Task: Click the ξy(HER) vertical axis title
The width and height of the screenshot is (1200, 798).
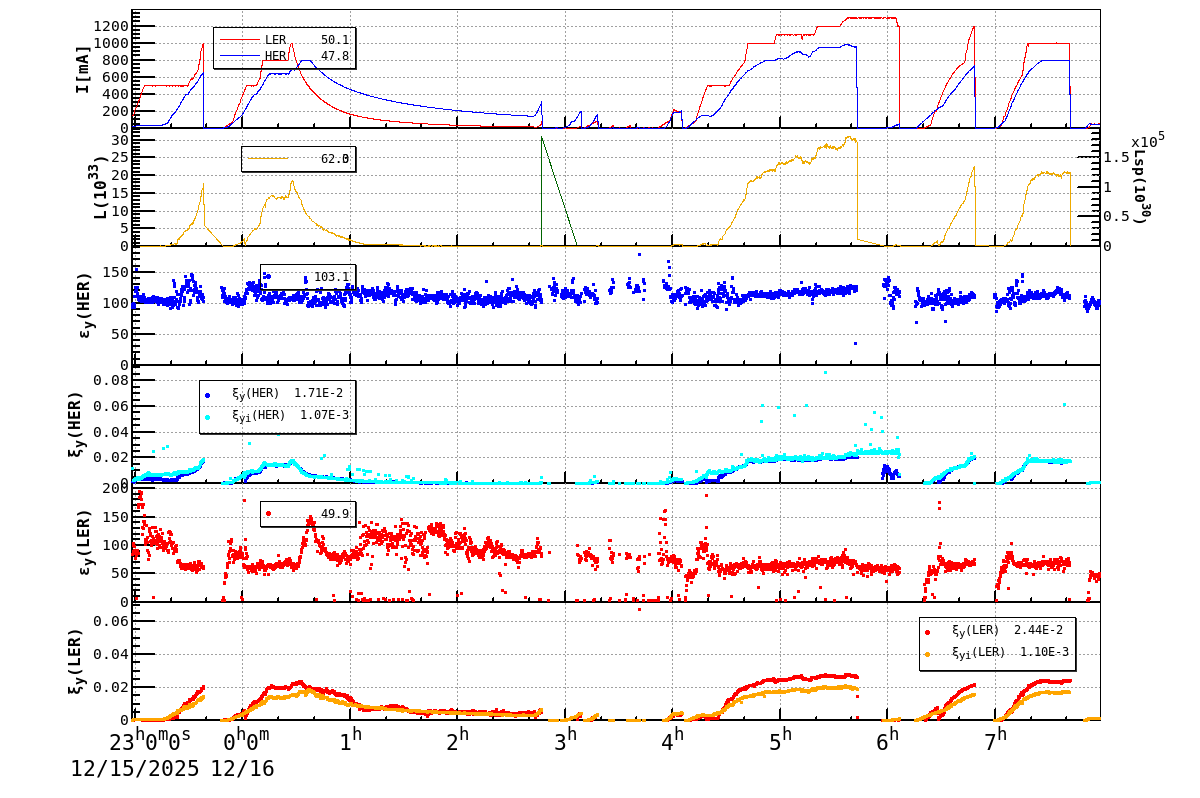Action: pyautogui.click(x=76, y=423)
